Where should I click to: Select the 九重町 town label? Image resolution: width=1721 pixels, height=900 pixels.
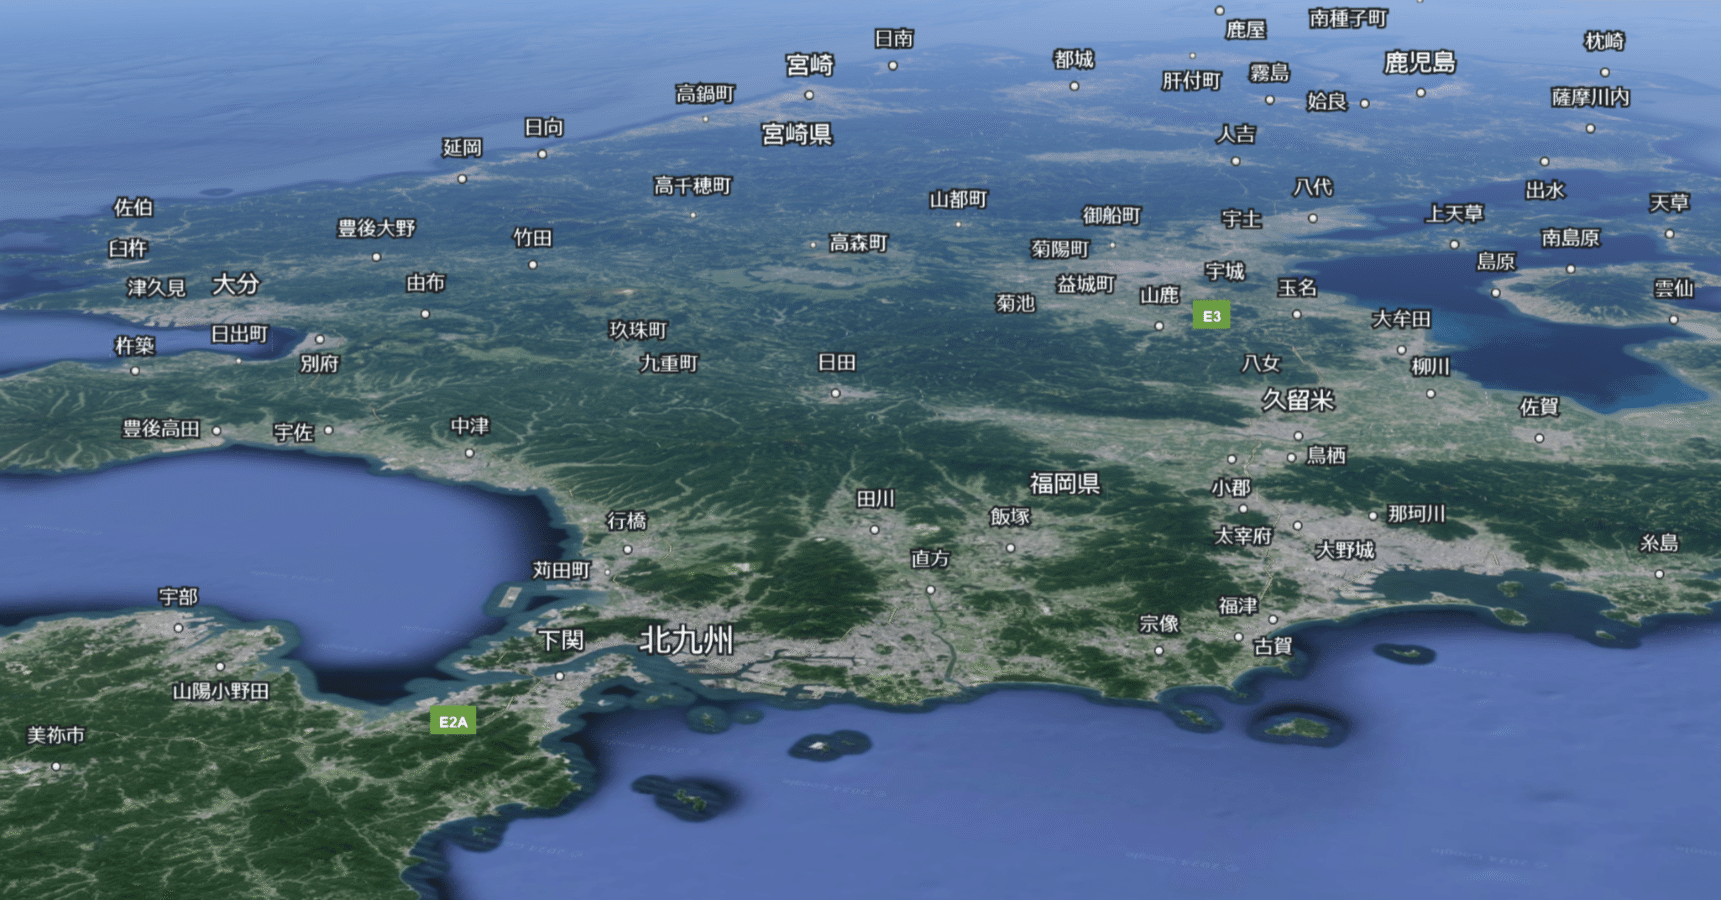click(x=669, y=364)
